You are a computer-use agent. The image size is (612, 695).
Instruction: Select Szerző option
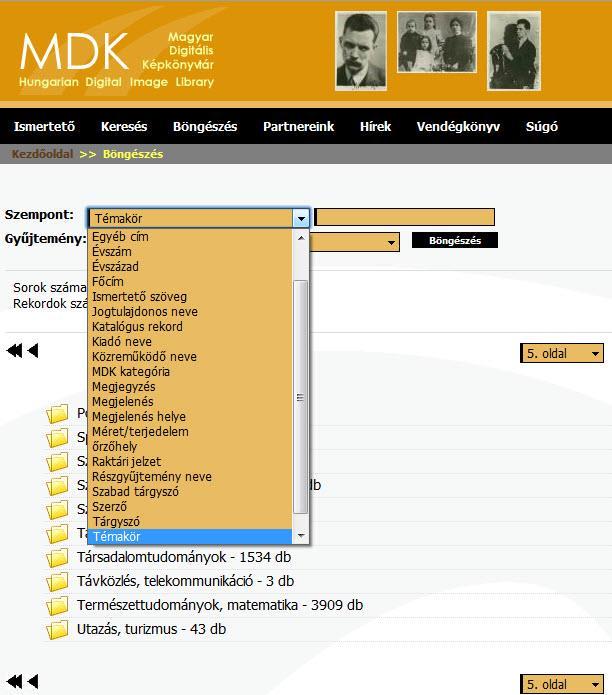pos(190,507)
